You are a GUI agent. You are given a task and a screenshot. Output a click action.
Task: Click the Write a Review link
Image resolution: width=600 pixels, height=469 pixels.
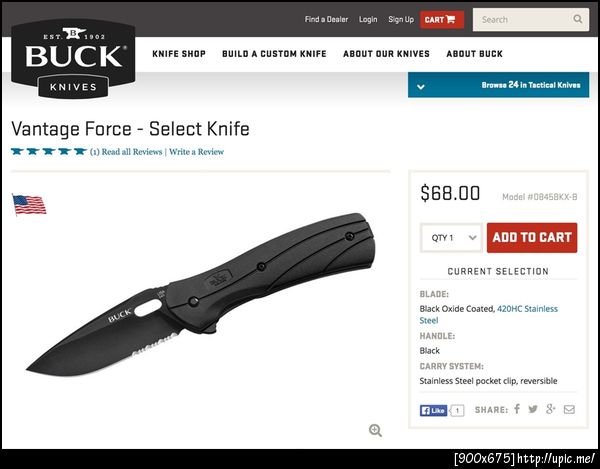pos(196,152)
